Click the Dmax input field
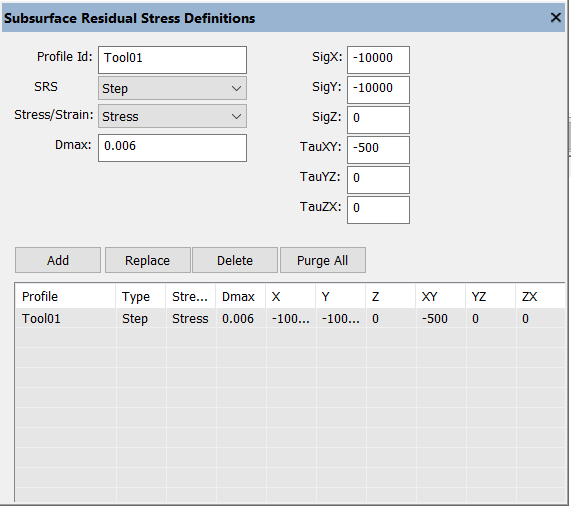This screenshot has height=506, width=571. click(172, 148)
